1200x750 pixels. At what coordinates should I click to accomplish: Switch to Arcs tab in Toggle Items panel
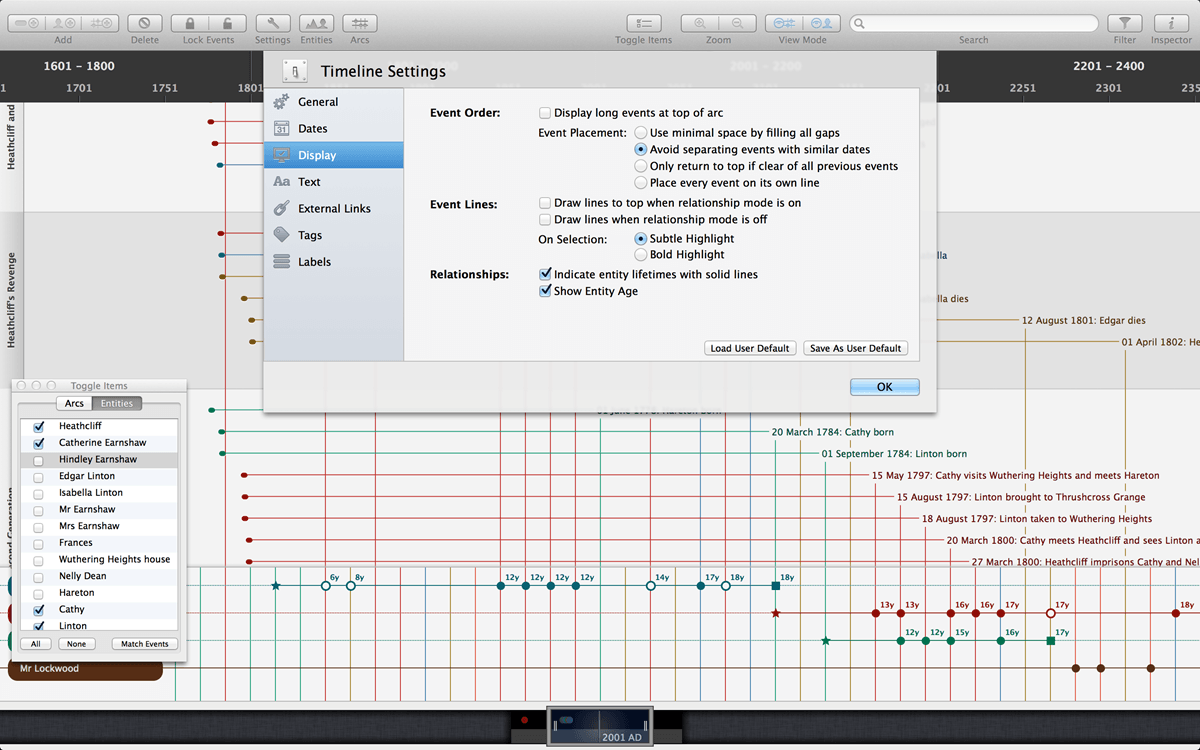point(74,404)
